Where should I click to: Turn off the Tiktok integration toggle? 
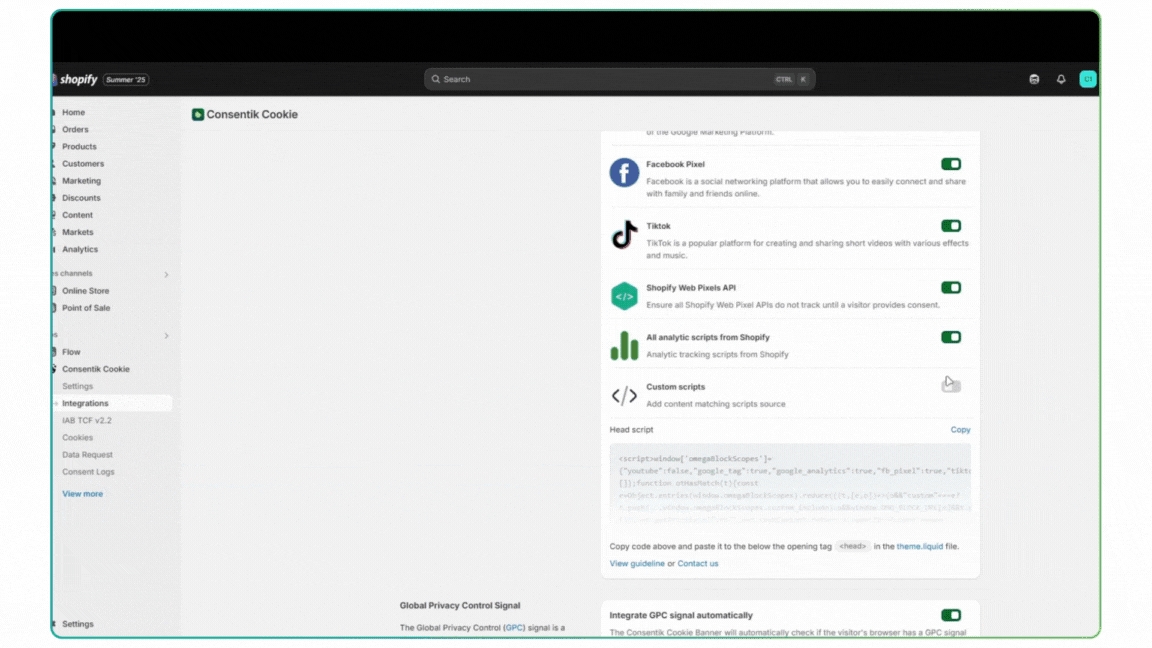pyautogui.click(x=950, y=226)
